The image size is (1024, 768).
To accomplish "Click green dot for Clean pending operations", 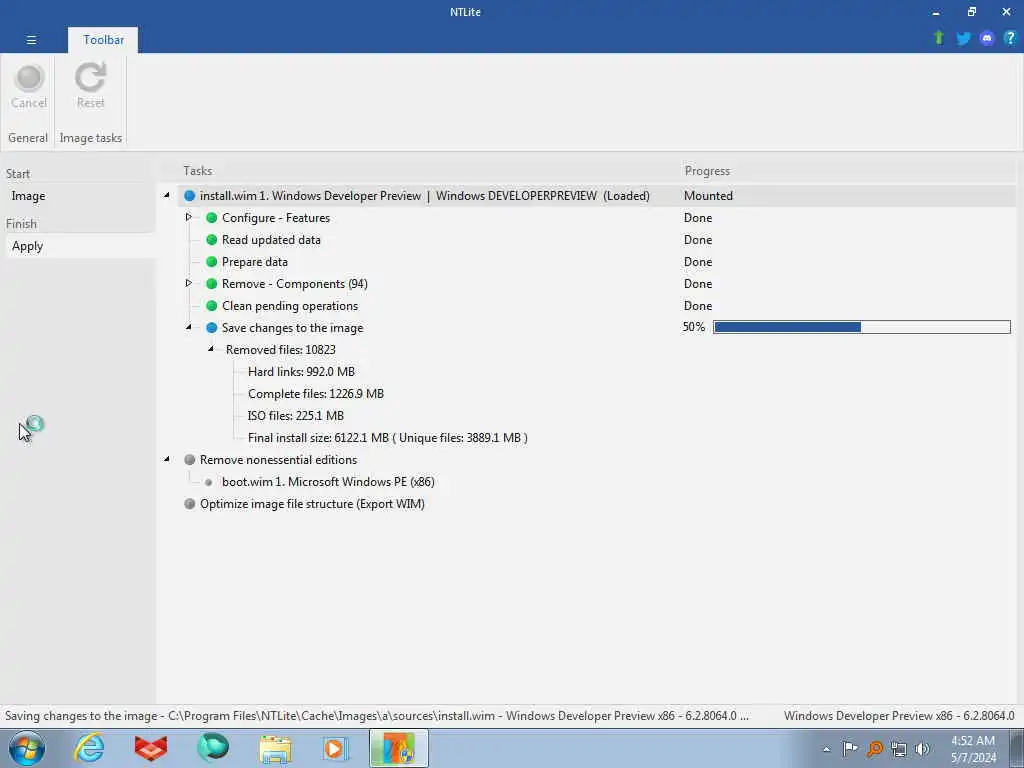I will (212, 306).
